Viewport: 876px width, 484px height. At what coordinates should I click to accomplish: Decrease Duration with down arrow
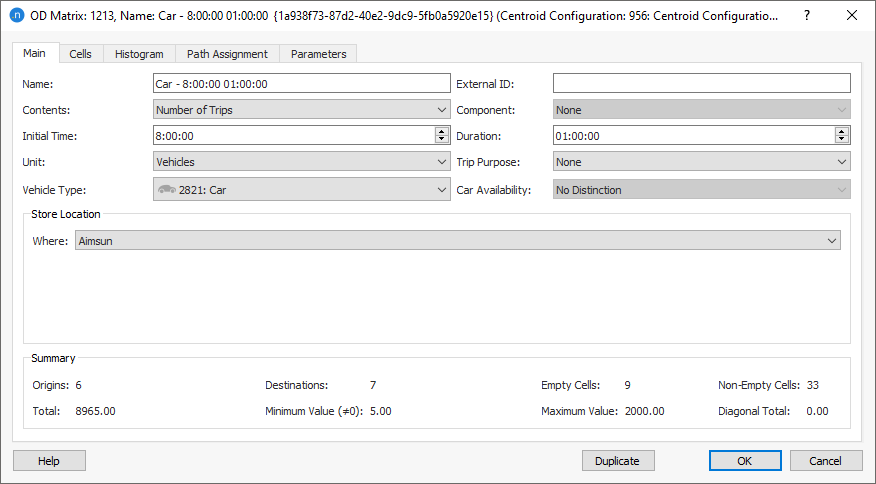point(842,140)
